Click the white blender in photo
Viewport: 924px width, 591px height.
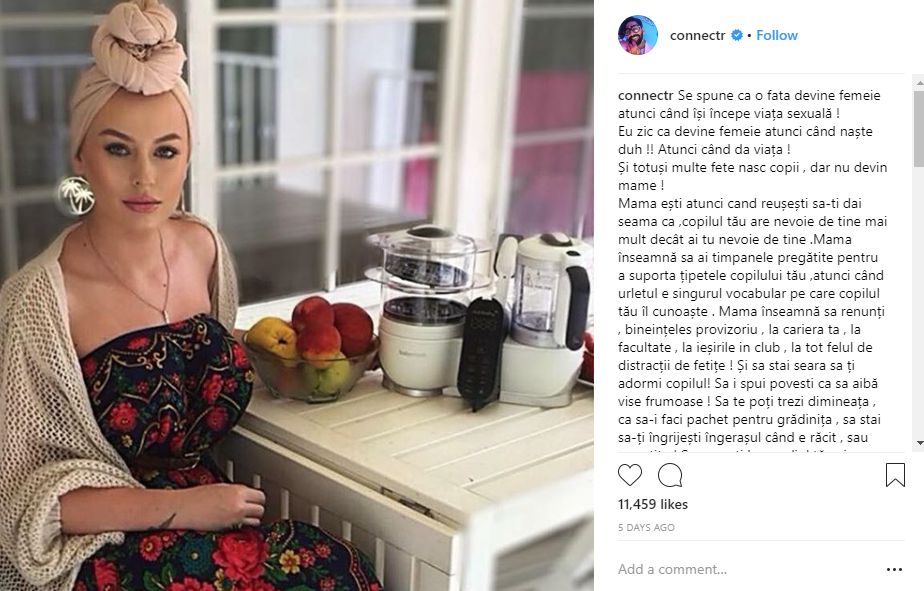[544, 321]
